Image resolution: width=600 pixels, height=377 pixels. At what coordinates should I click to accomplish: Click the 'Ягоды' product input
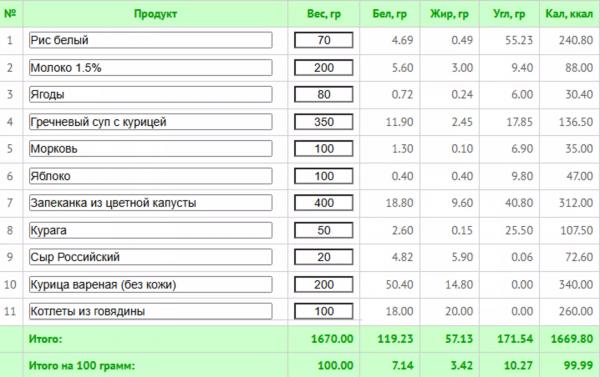pos(150,95)
